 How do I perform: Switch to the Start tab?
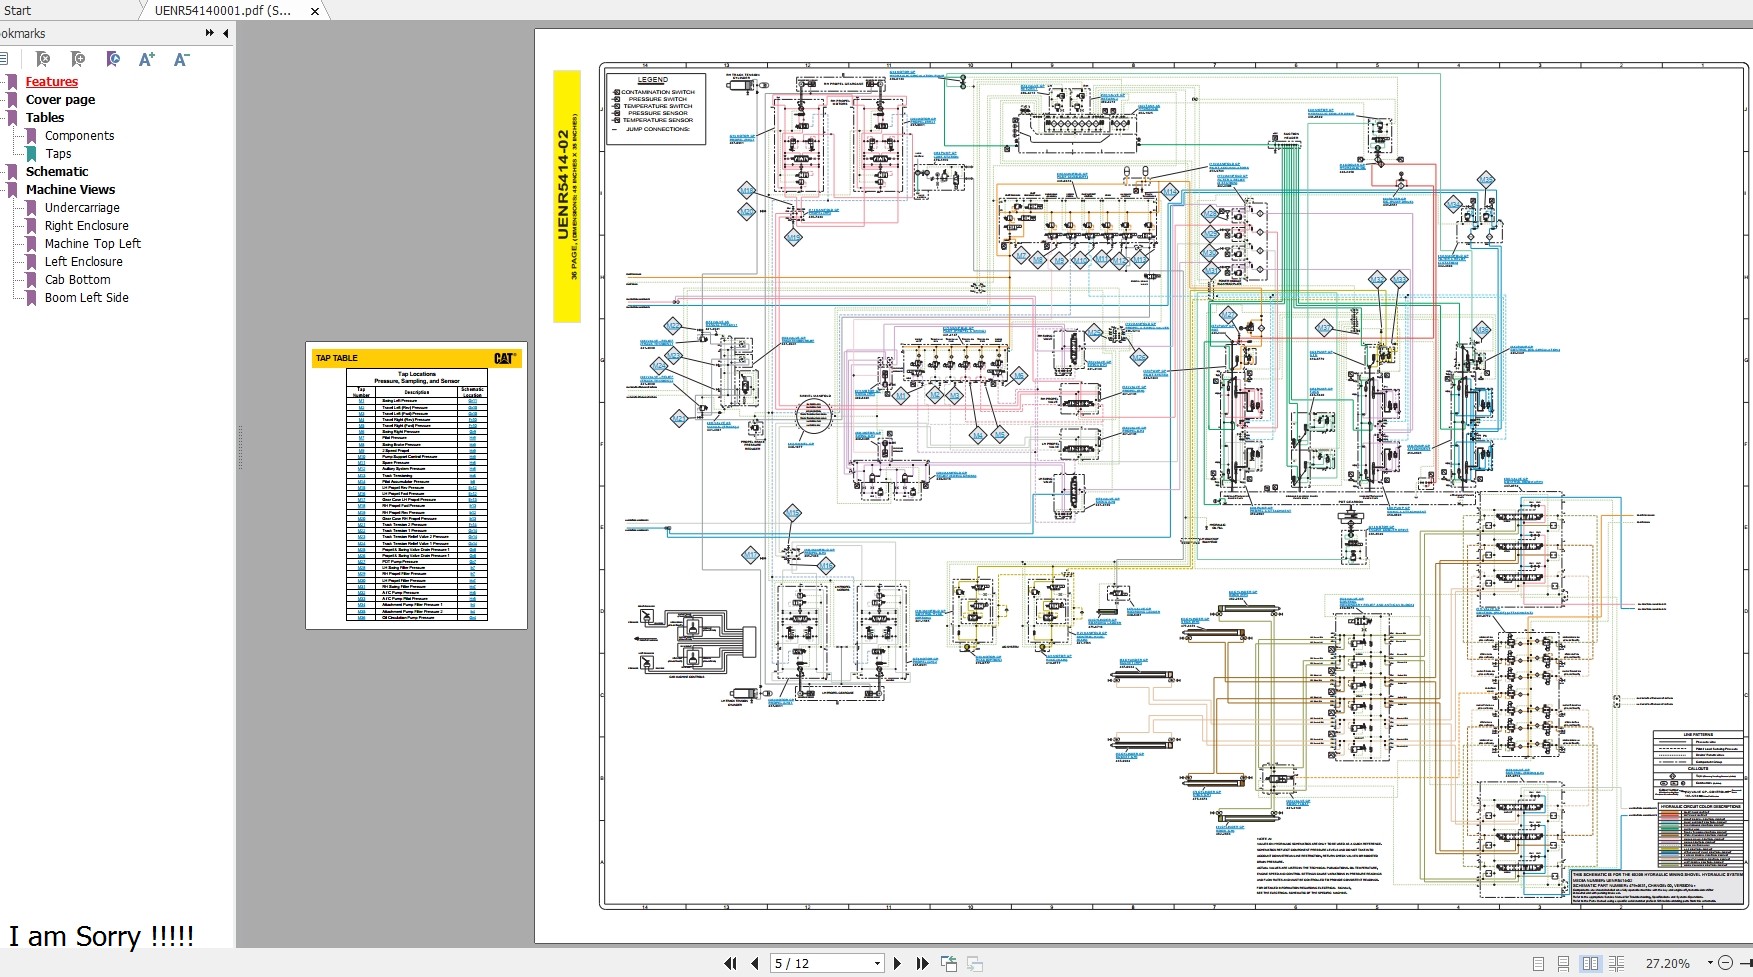click(x=18, y=10)
